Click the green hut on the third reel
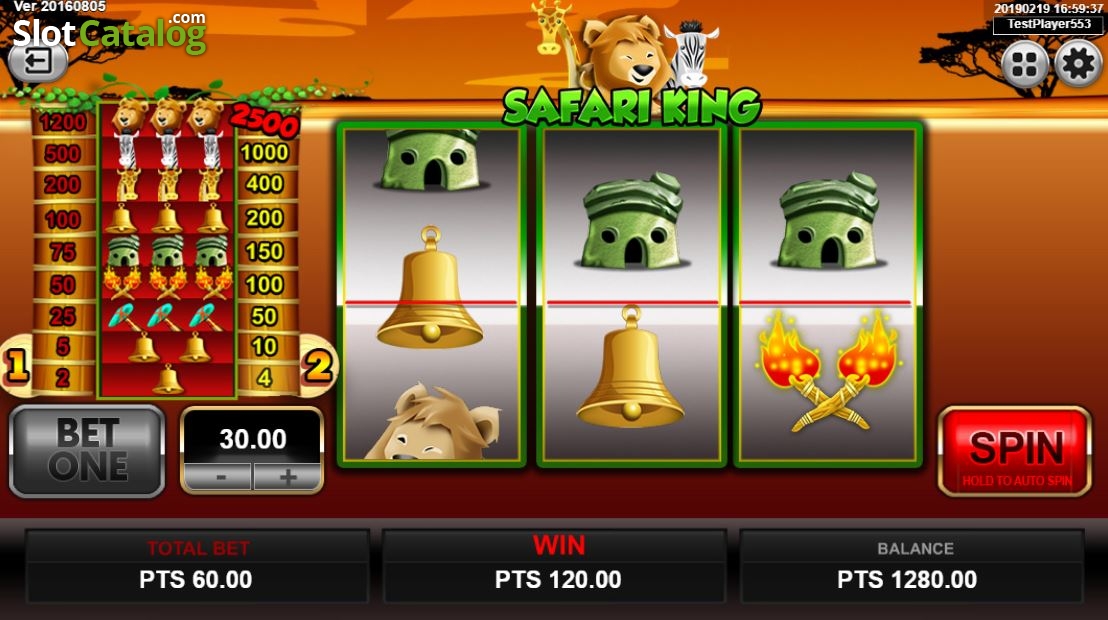1108x620 pixels. [x=828, y=220]
